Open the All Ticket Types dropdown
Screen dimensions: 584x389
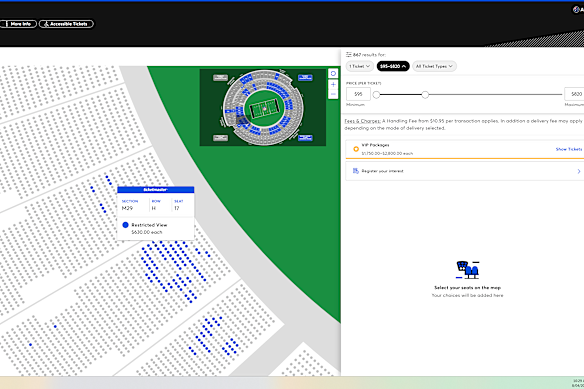pyautogui.click(x=434, y=66)
